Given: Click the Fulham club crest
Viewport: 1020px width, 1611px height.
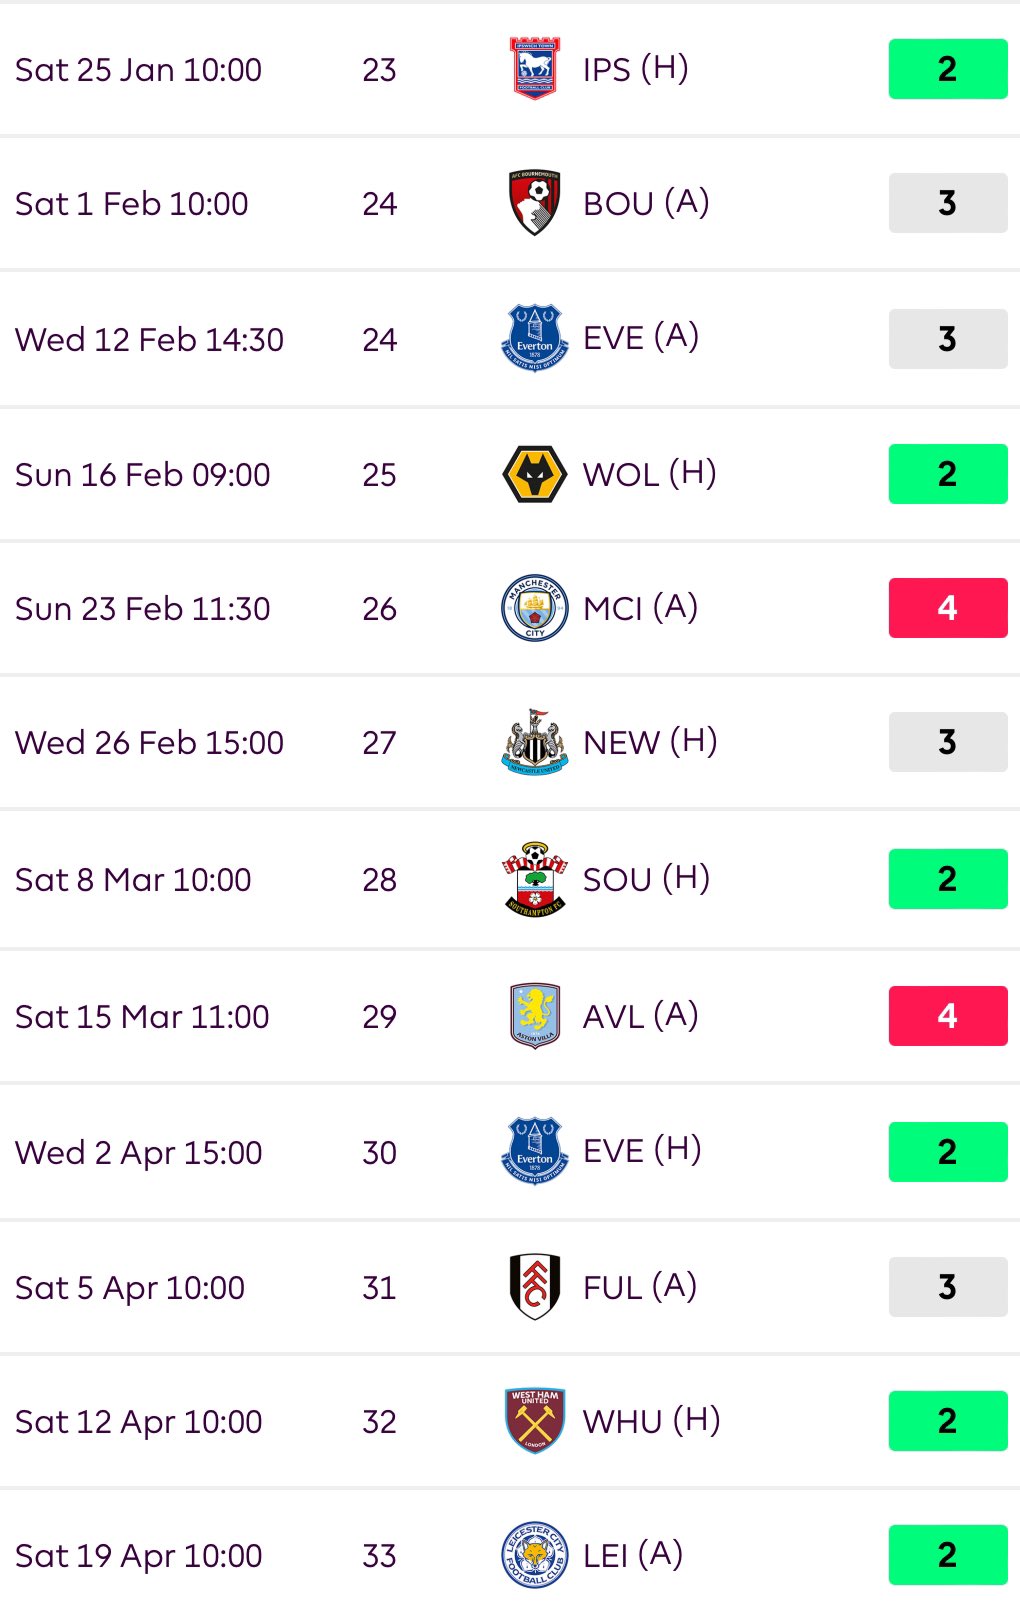Looking at the screenshot, I should (535, 1287).
